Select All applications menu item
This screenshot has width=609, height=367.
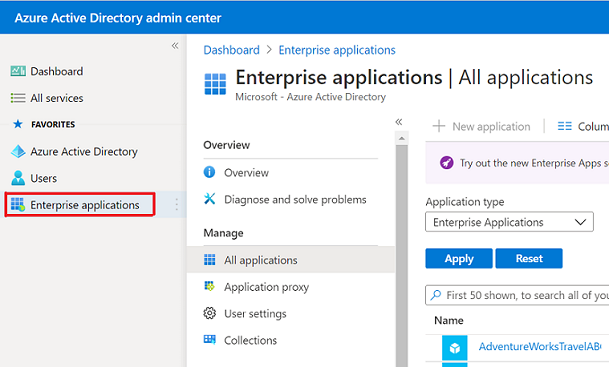291,260
